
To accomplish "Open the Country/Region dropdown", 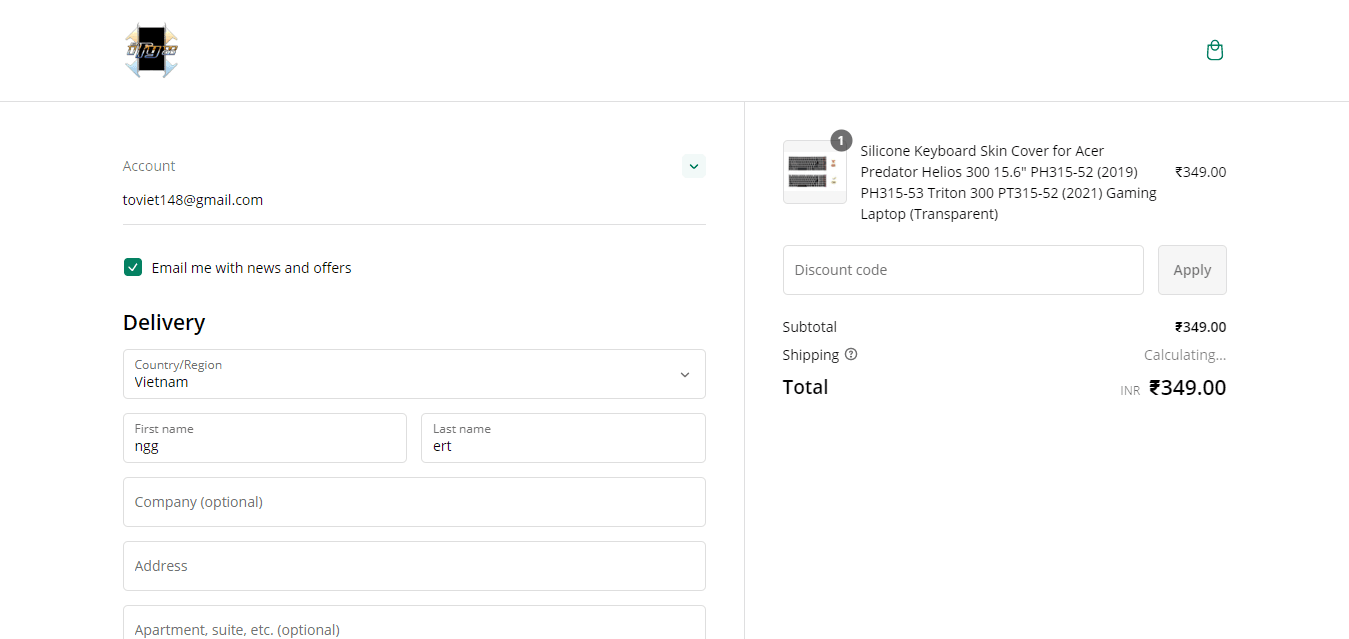I will point(414,374).
